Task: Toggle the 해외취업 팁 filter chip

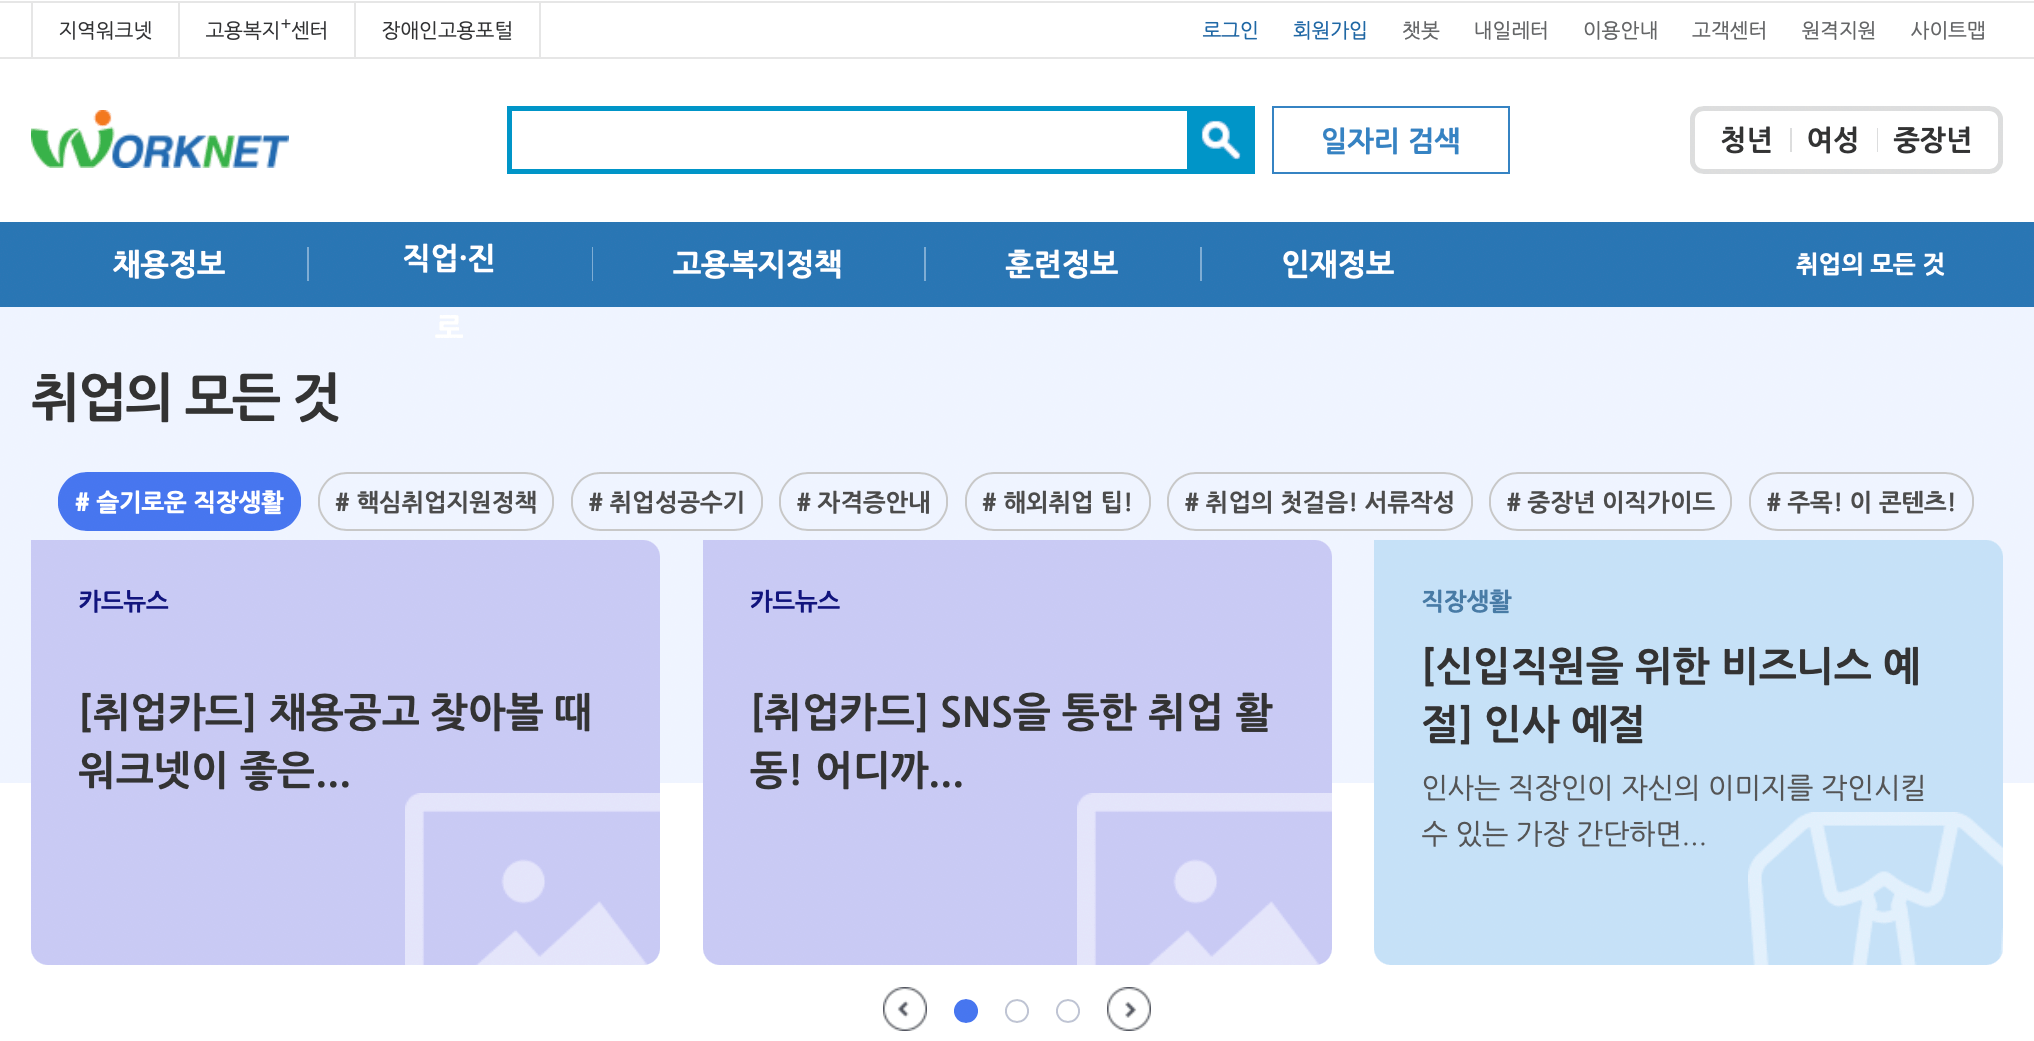Action: 1057,501
